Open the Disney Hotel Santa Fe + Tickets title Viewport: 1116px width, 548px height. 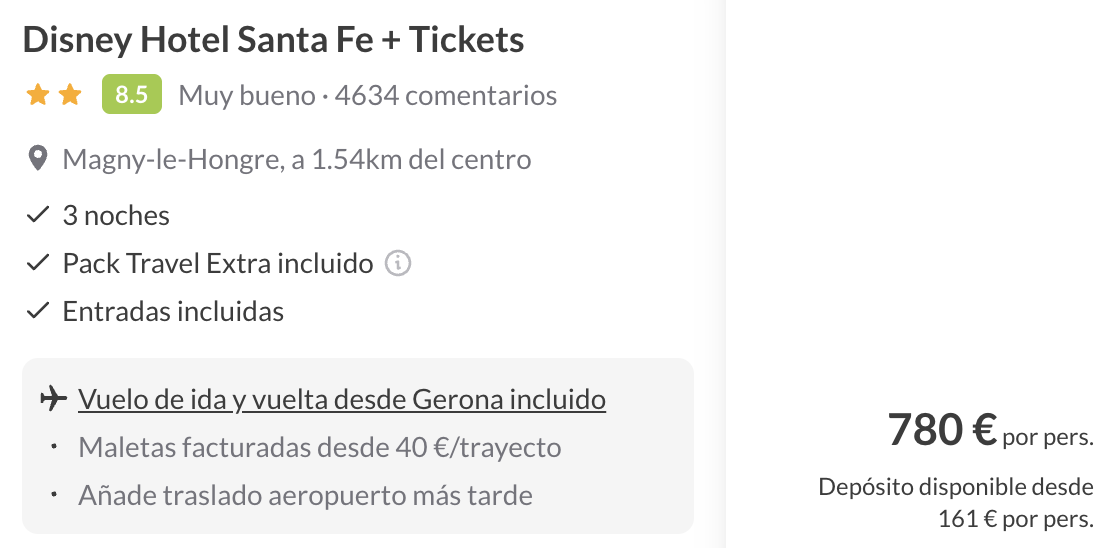click(273, 39)
